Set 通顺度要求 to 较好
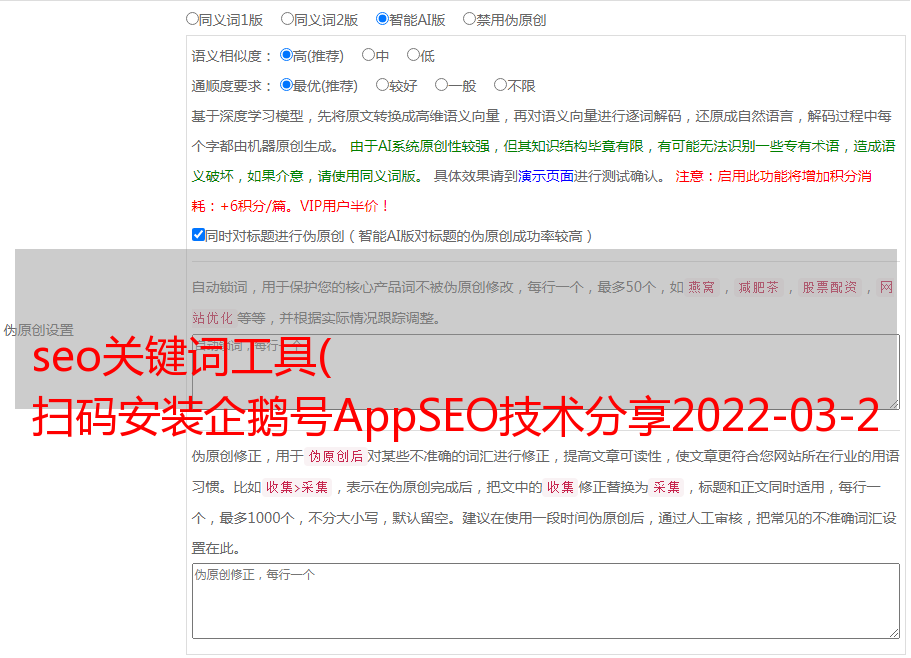Image resolution: width=911 pixels, height=658 pixels. [382, 85]
